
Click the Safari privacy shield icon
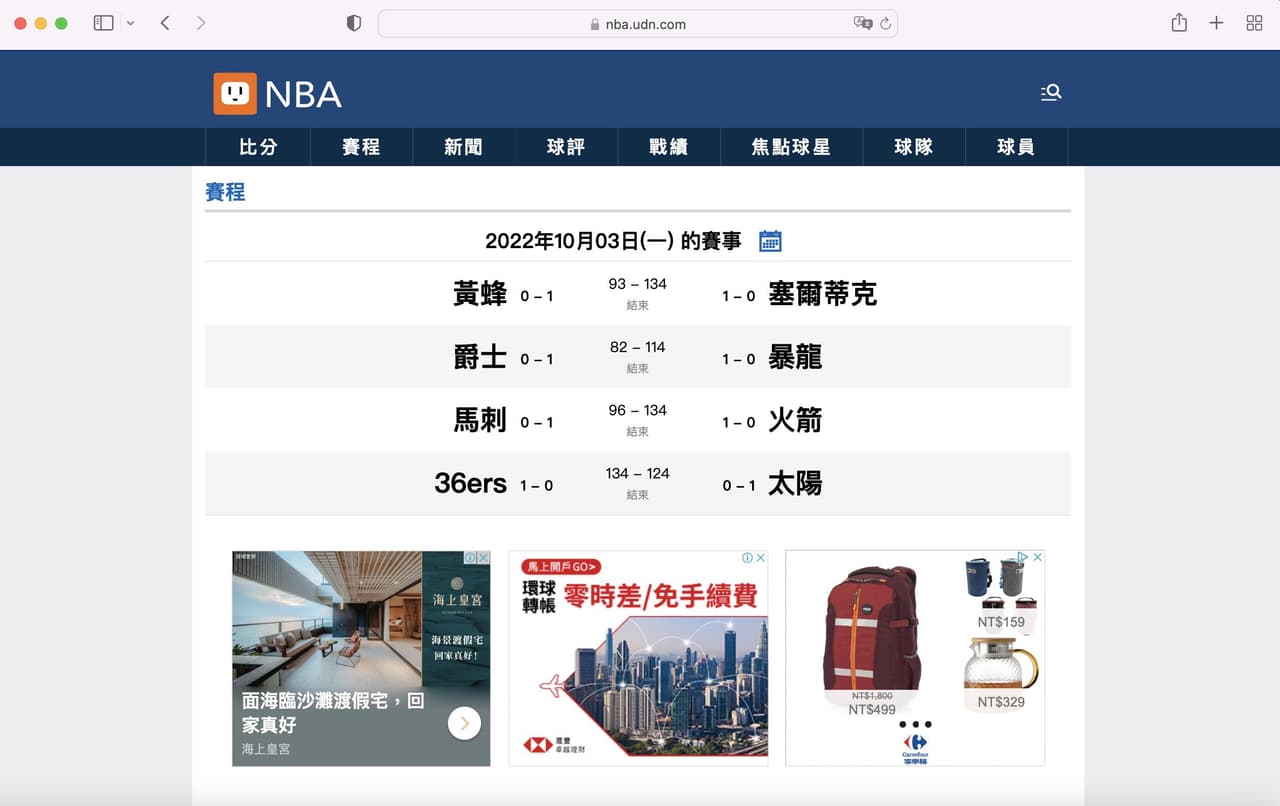(x=353, y=23)
